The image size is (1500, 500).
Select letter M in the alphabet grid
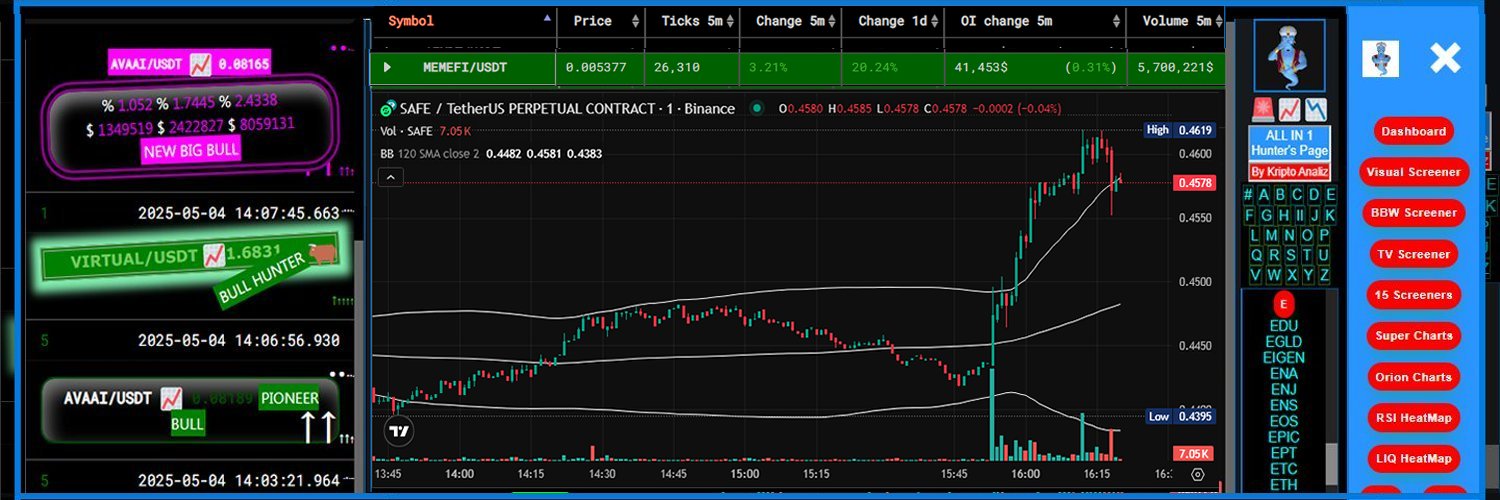point(1273,235)
